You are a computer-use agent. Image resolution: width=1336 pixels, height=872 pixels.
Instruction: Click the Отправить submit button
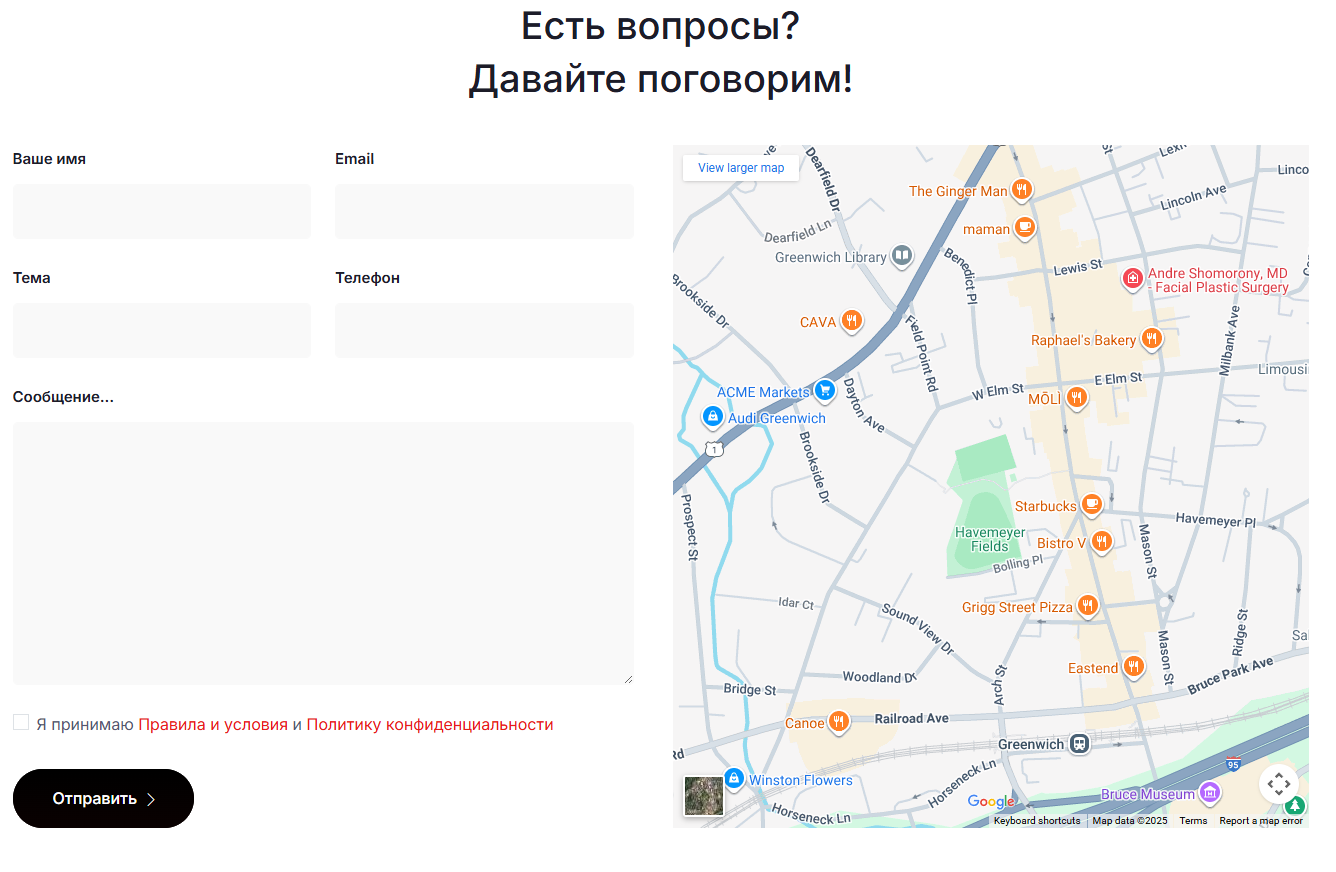103,798
